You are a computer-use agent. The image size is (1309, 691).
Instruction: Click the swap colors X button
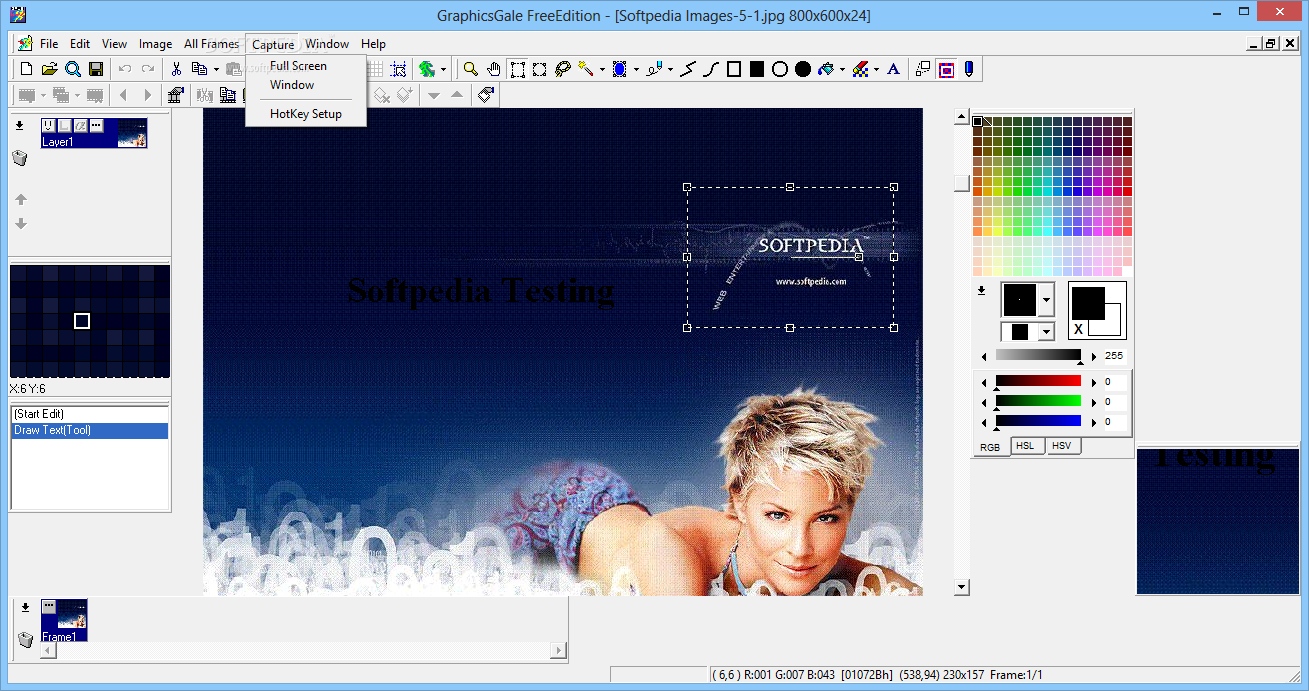[1079, 329]
